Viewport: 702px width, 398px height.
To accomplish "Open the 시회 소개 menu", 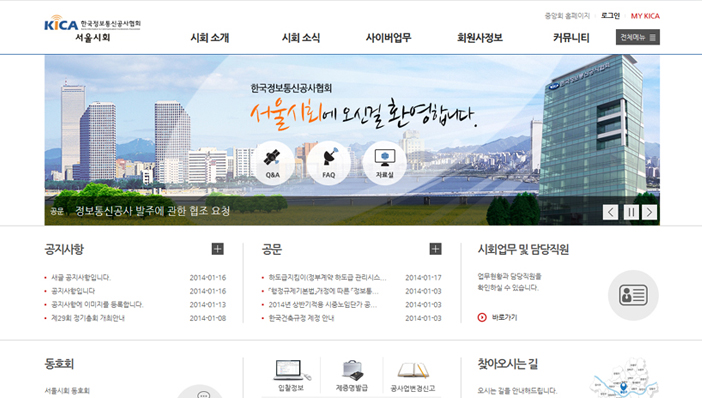I will (210, 38).
